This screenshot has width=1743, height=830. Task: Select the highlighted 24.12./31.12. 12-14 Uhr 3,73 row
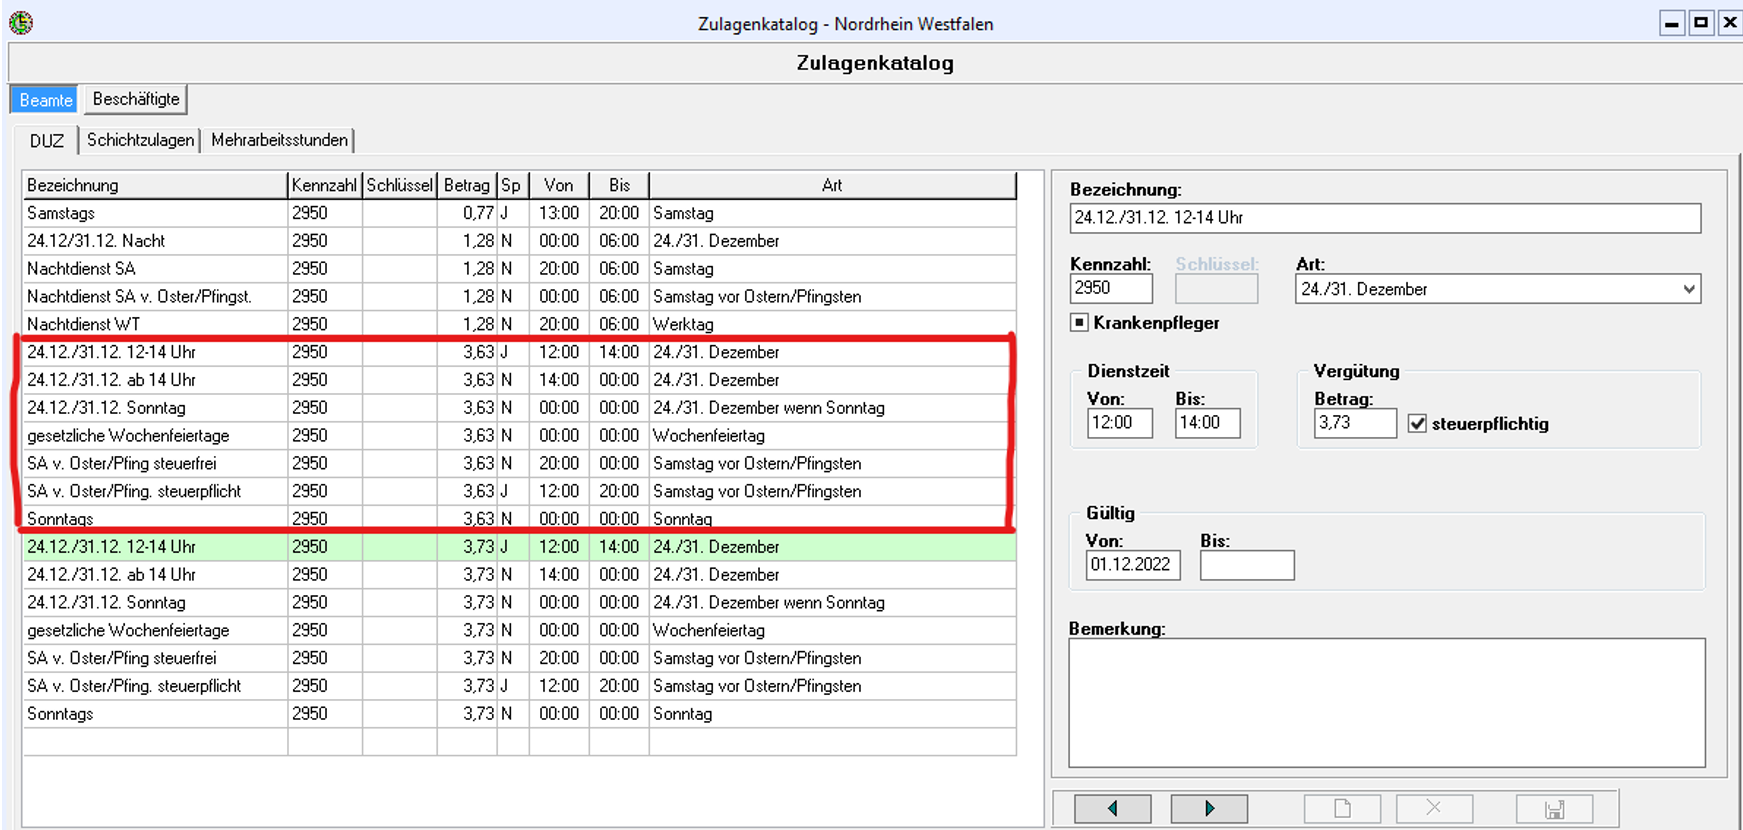(519, 547)
